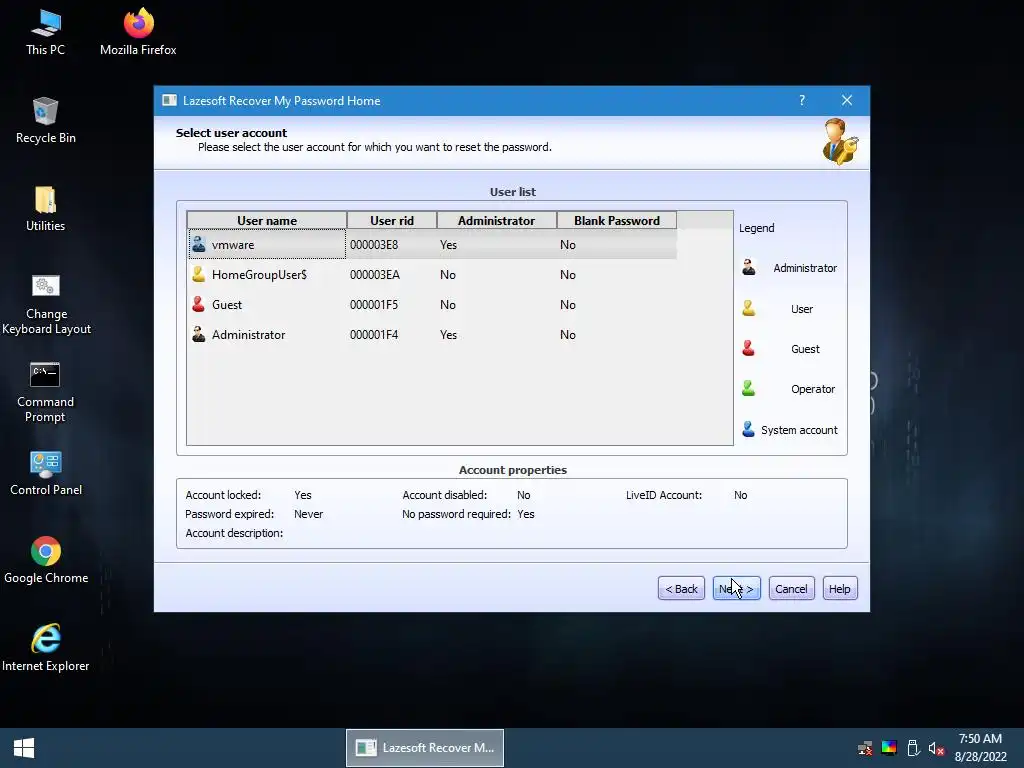Click user rid 000003EA
Screen dimensions: 1024x768
[374, 274]
